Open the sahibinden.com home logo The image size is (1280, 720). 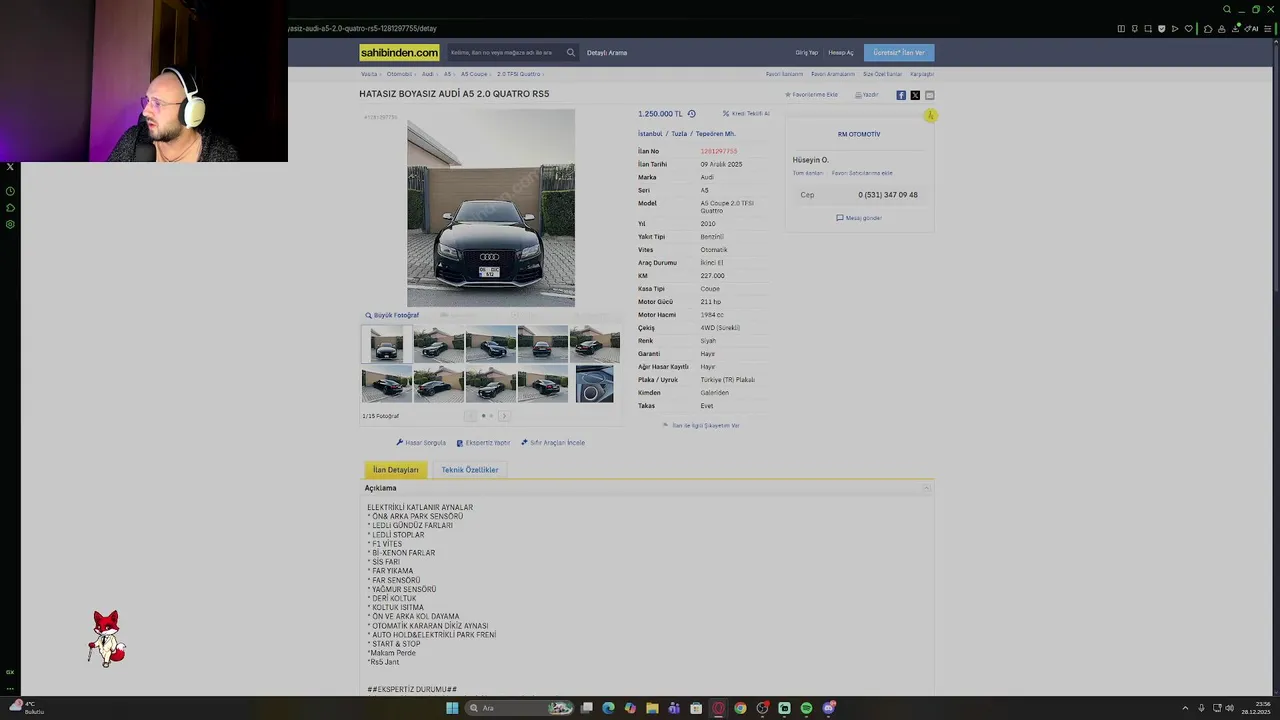[399, 52]
